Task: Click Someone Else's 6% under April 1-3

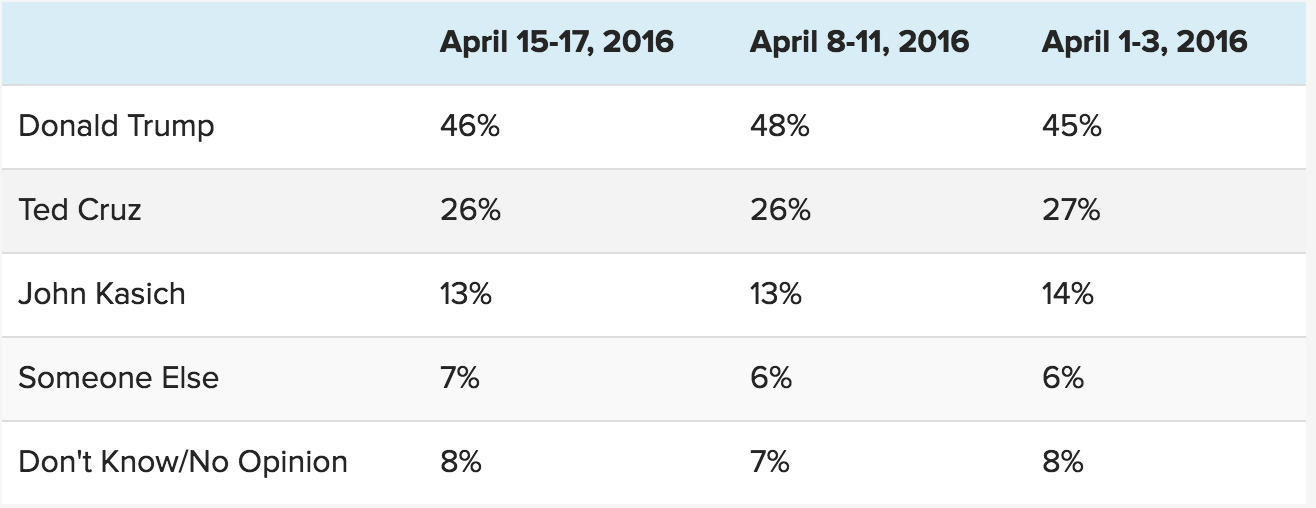Action: [x=1062, y=378]
